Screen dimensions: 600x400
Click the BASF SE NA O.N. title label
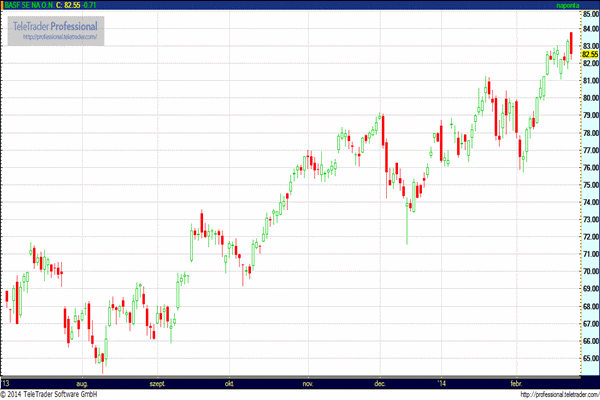click(x=29, y=5)
